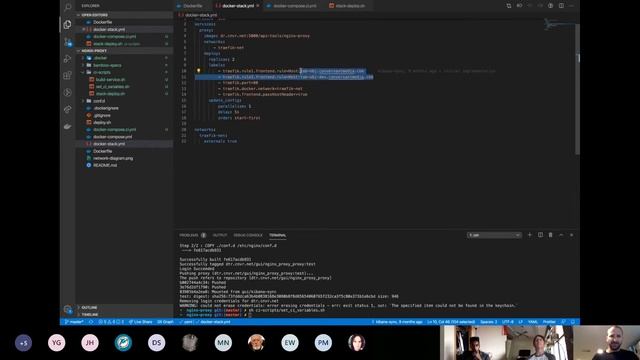The width and height of the screenshot is (640, 360).
Task: Switch to the Dockerfile editor tab
Action: 193,6
